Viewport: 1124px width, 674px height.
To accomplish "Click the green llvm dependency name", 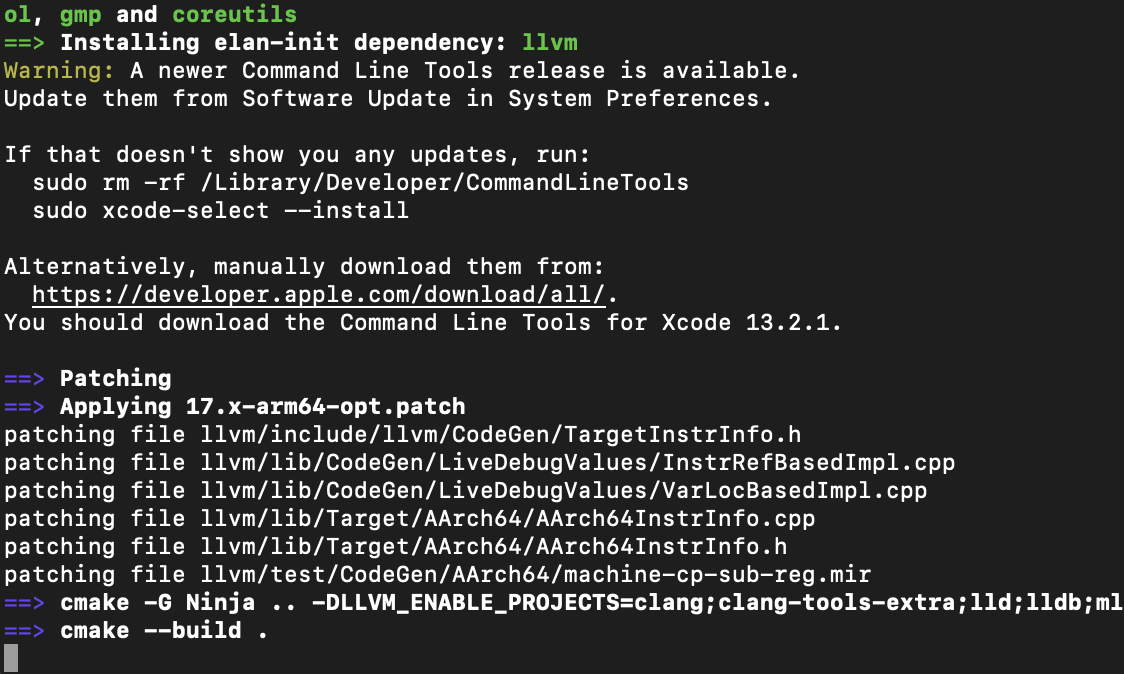I will point(550,42).
